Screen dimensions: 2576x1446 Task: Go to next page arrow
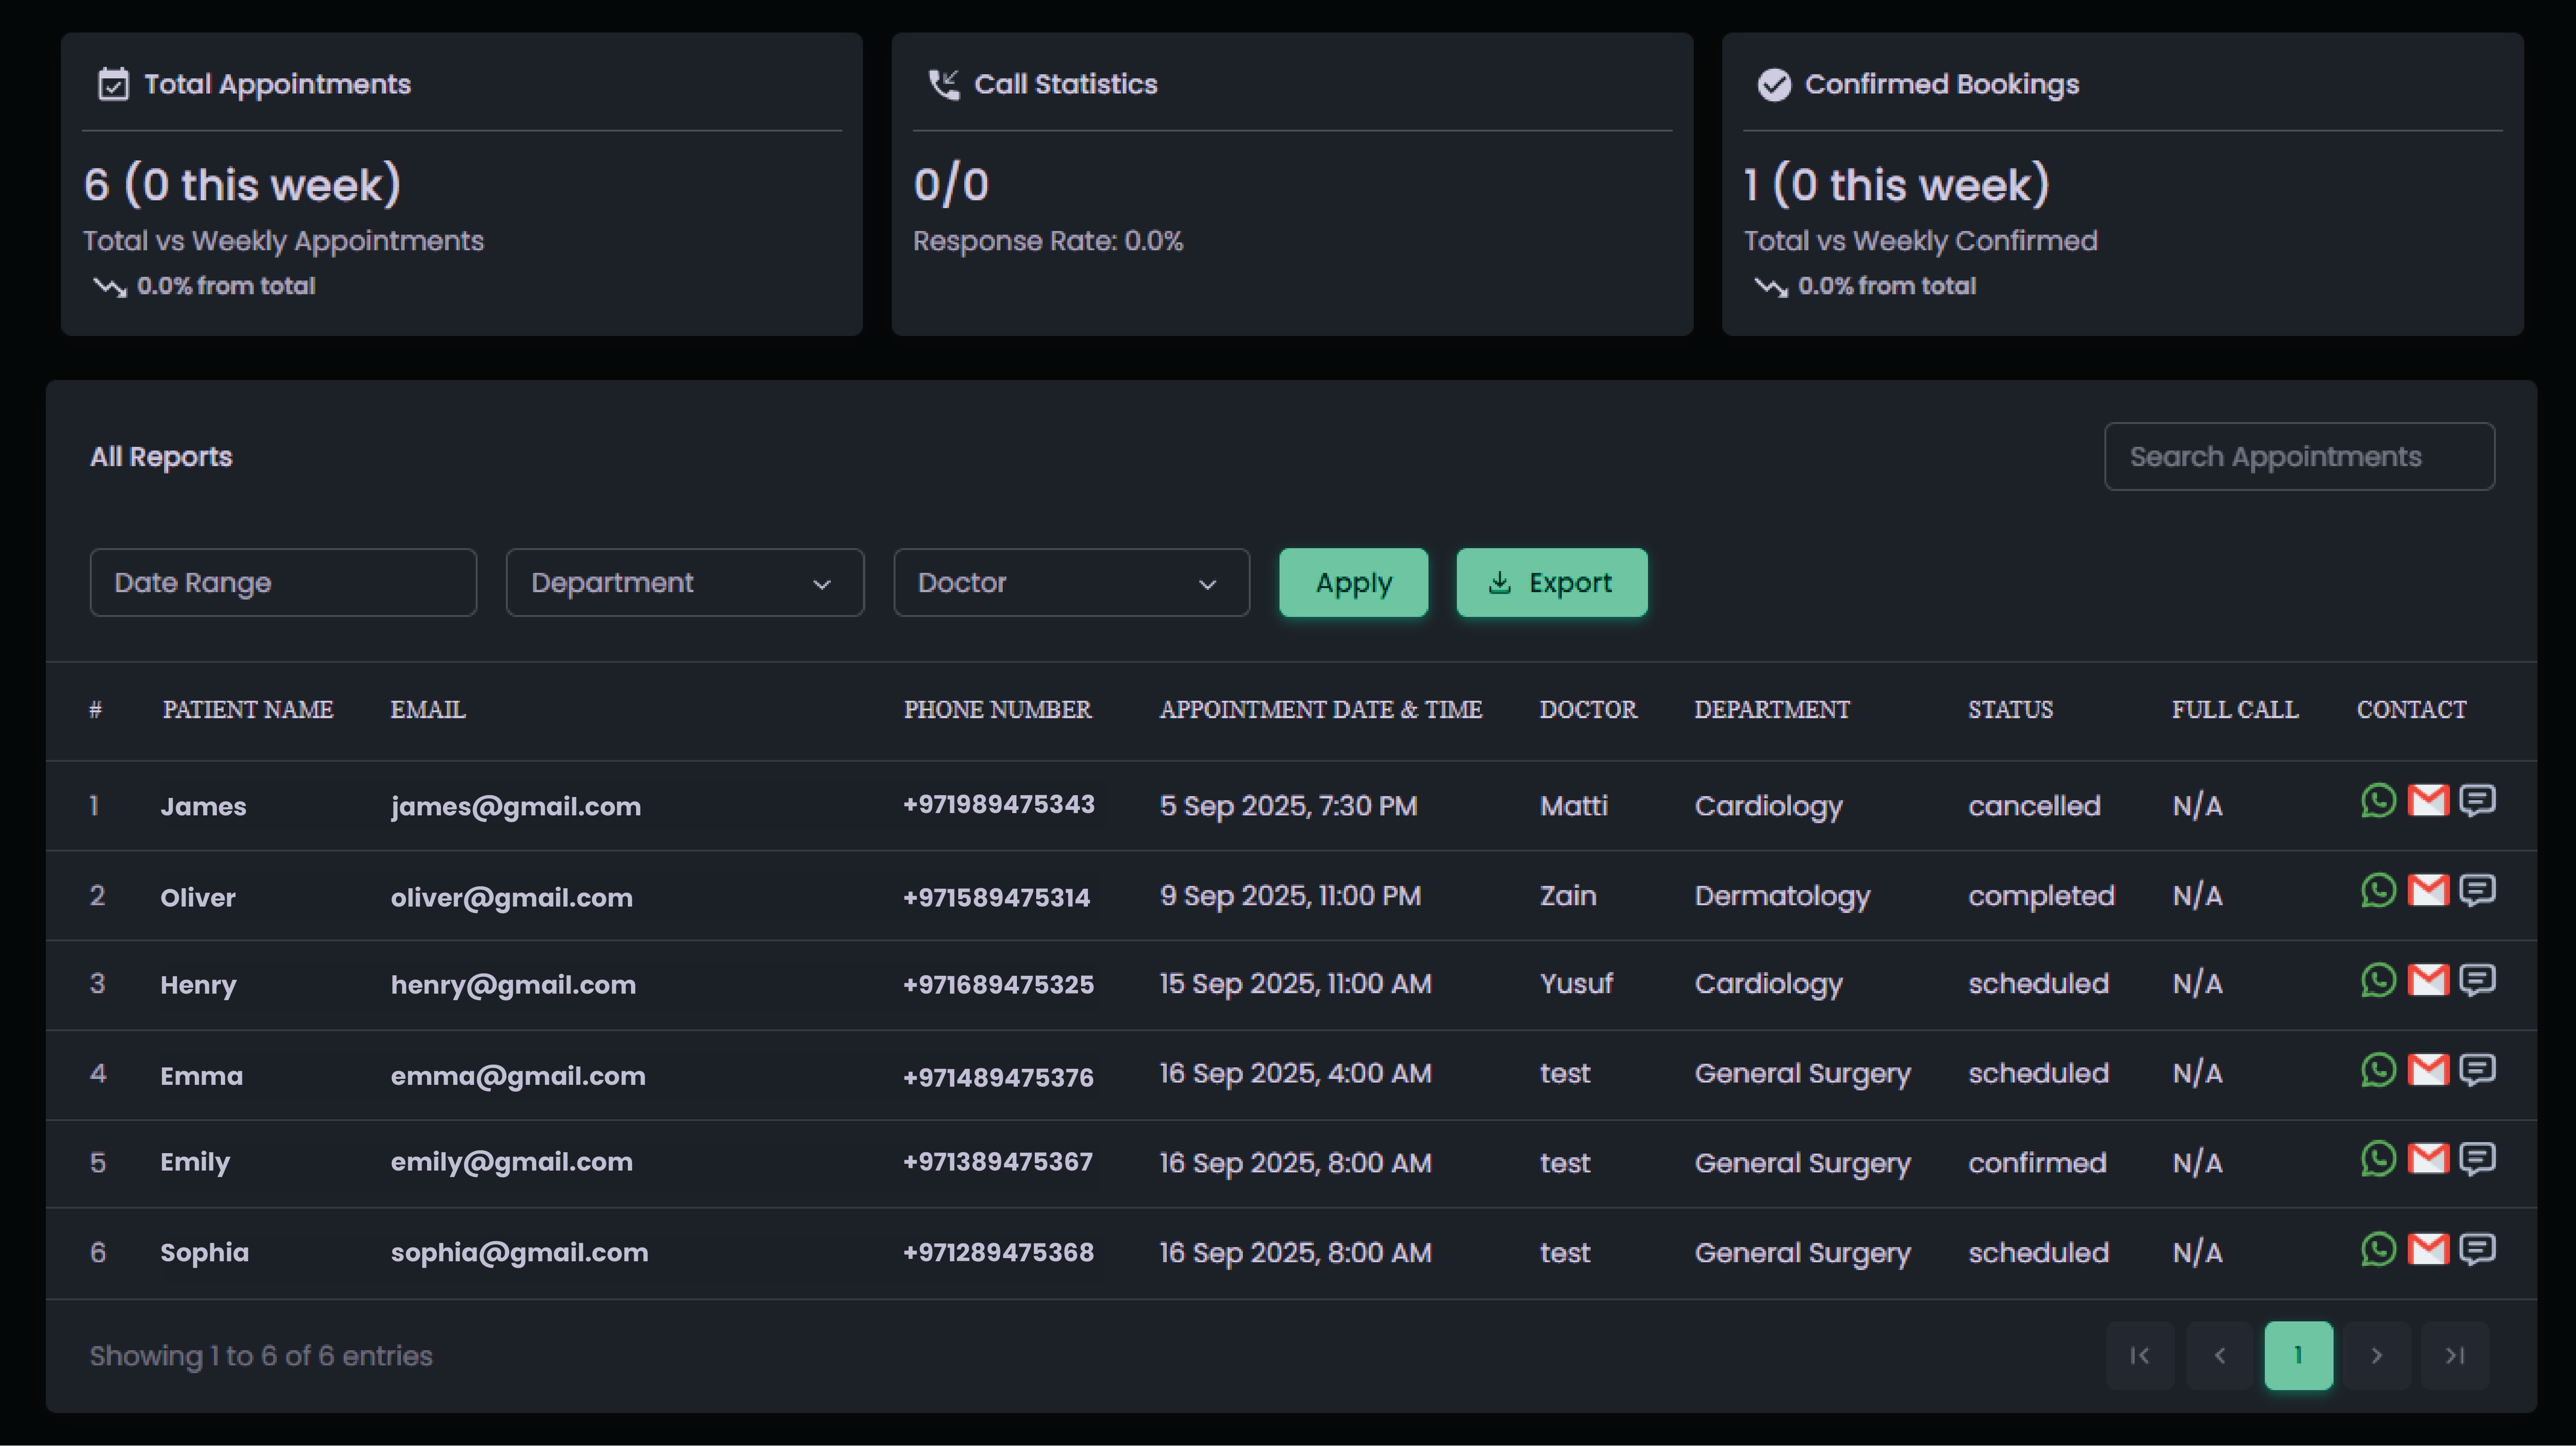click(2376, 1356)
